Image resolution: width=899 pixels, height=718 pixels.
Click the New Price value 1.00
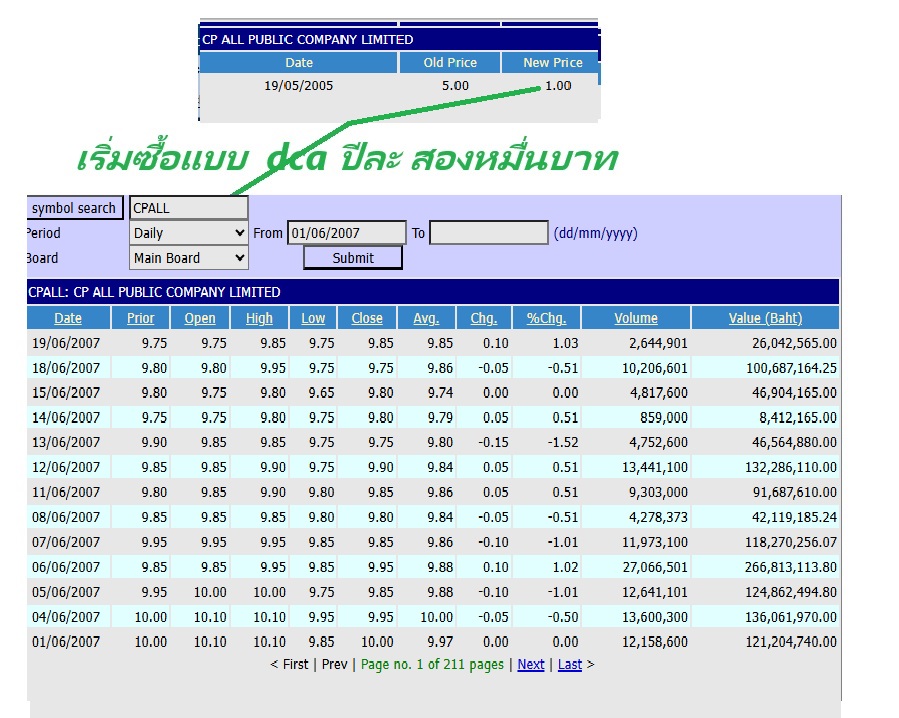click(x=558, y=86)
